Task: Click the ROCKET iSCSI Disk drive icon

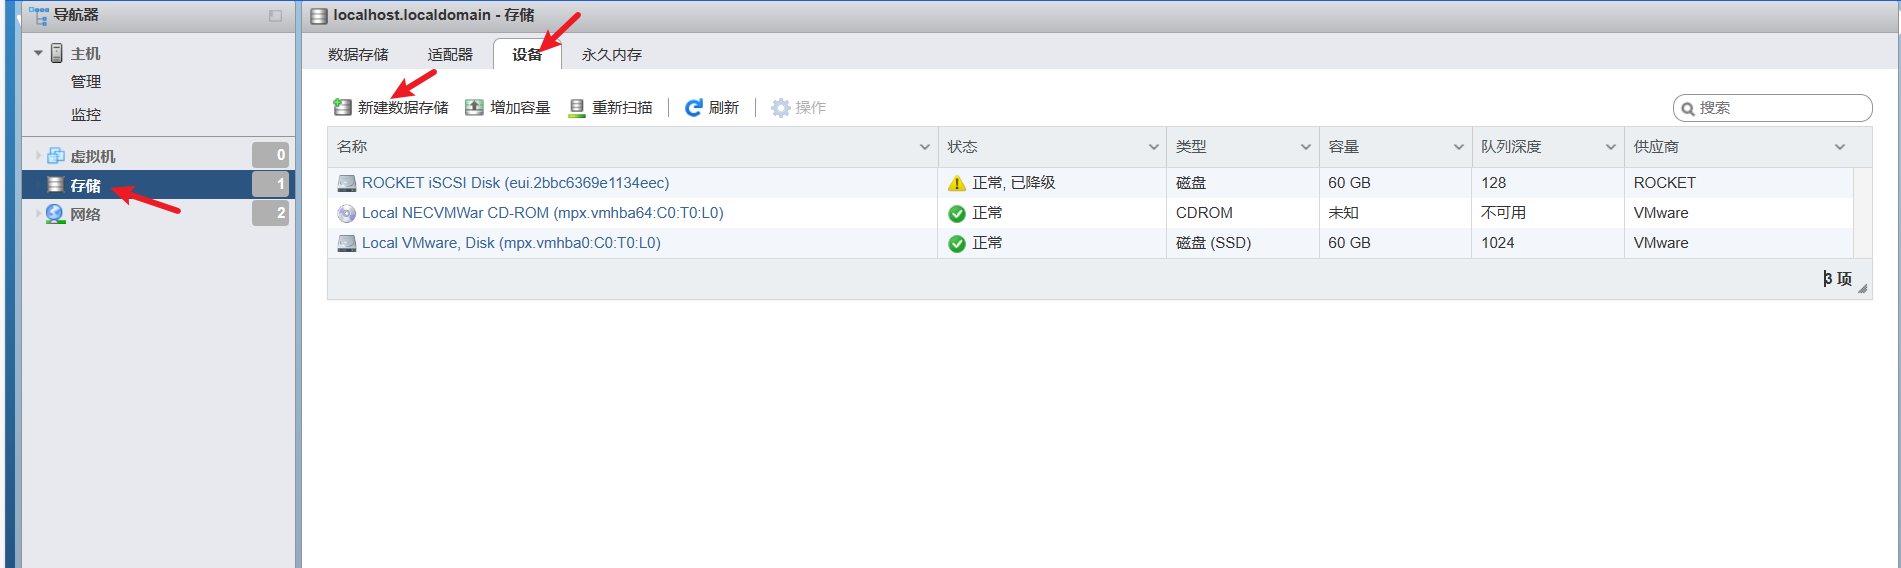Action: click(x=347, y=183)
